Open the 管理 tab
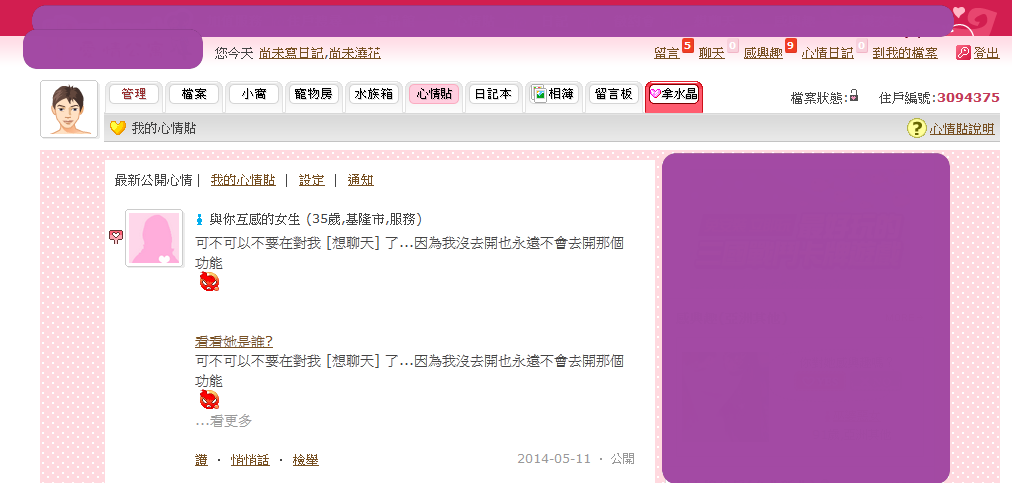 134,94
